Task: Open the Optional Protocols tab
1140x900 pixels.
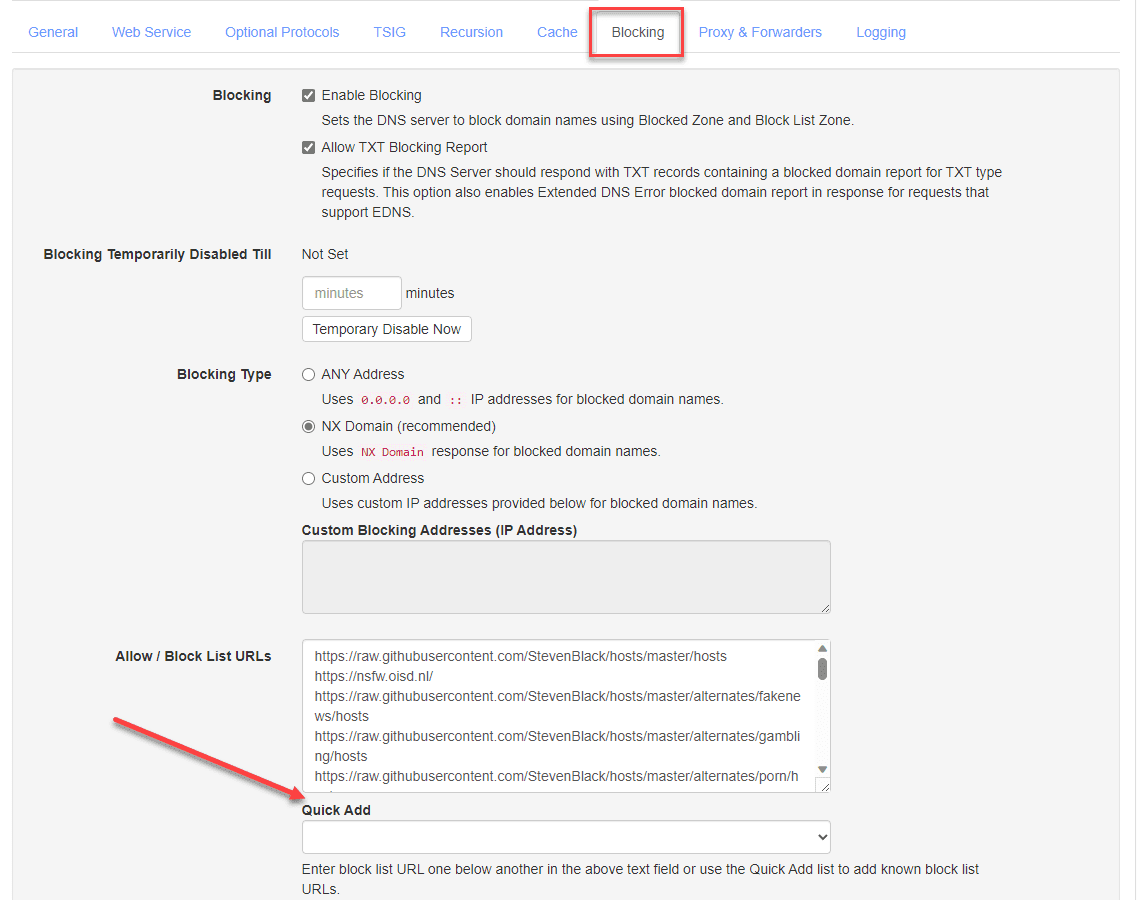Action: point(282,32)
